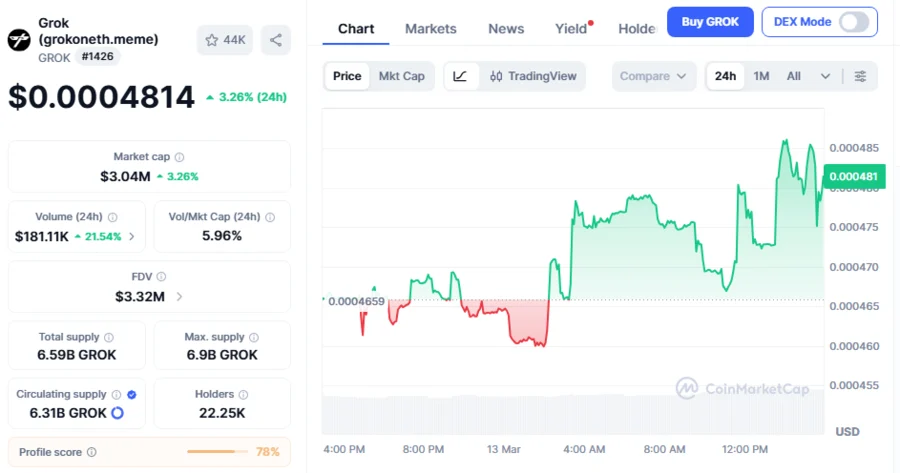This screenshot has height=473, width=900.
Task: Add Grok to watchlist with star button
Action: click(225, 40)
